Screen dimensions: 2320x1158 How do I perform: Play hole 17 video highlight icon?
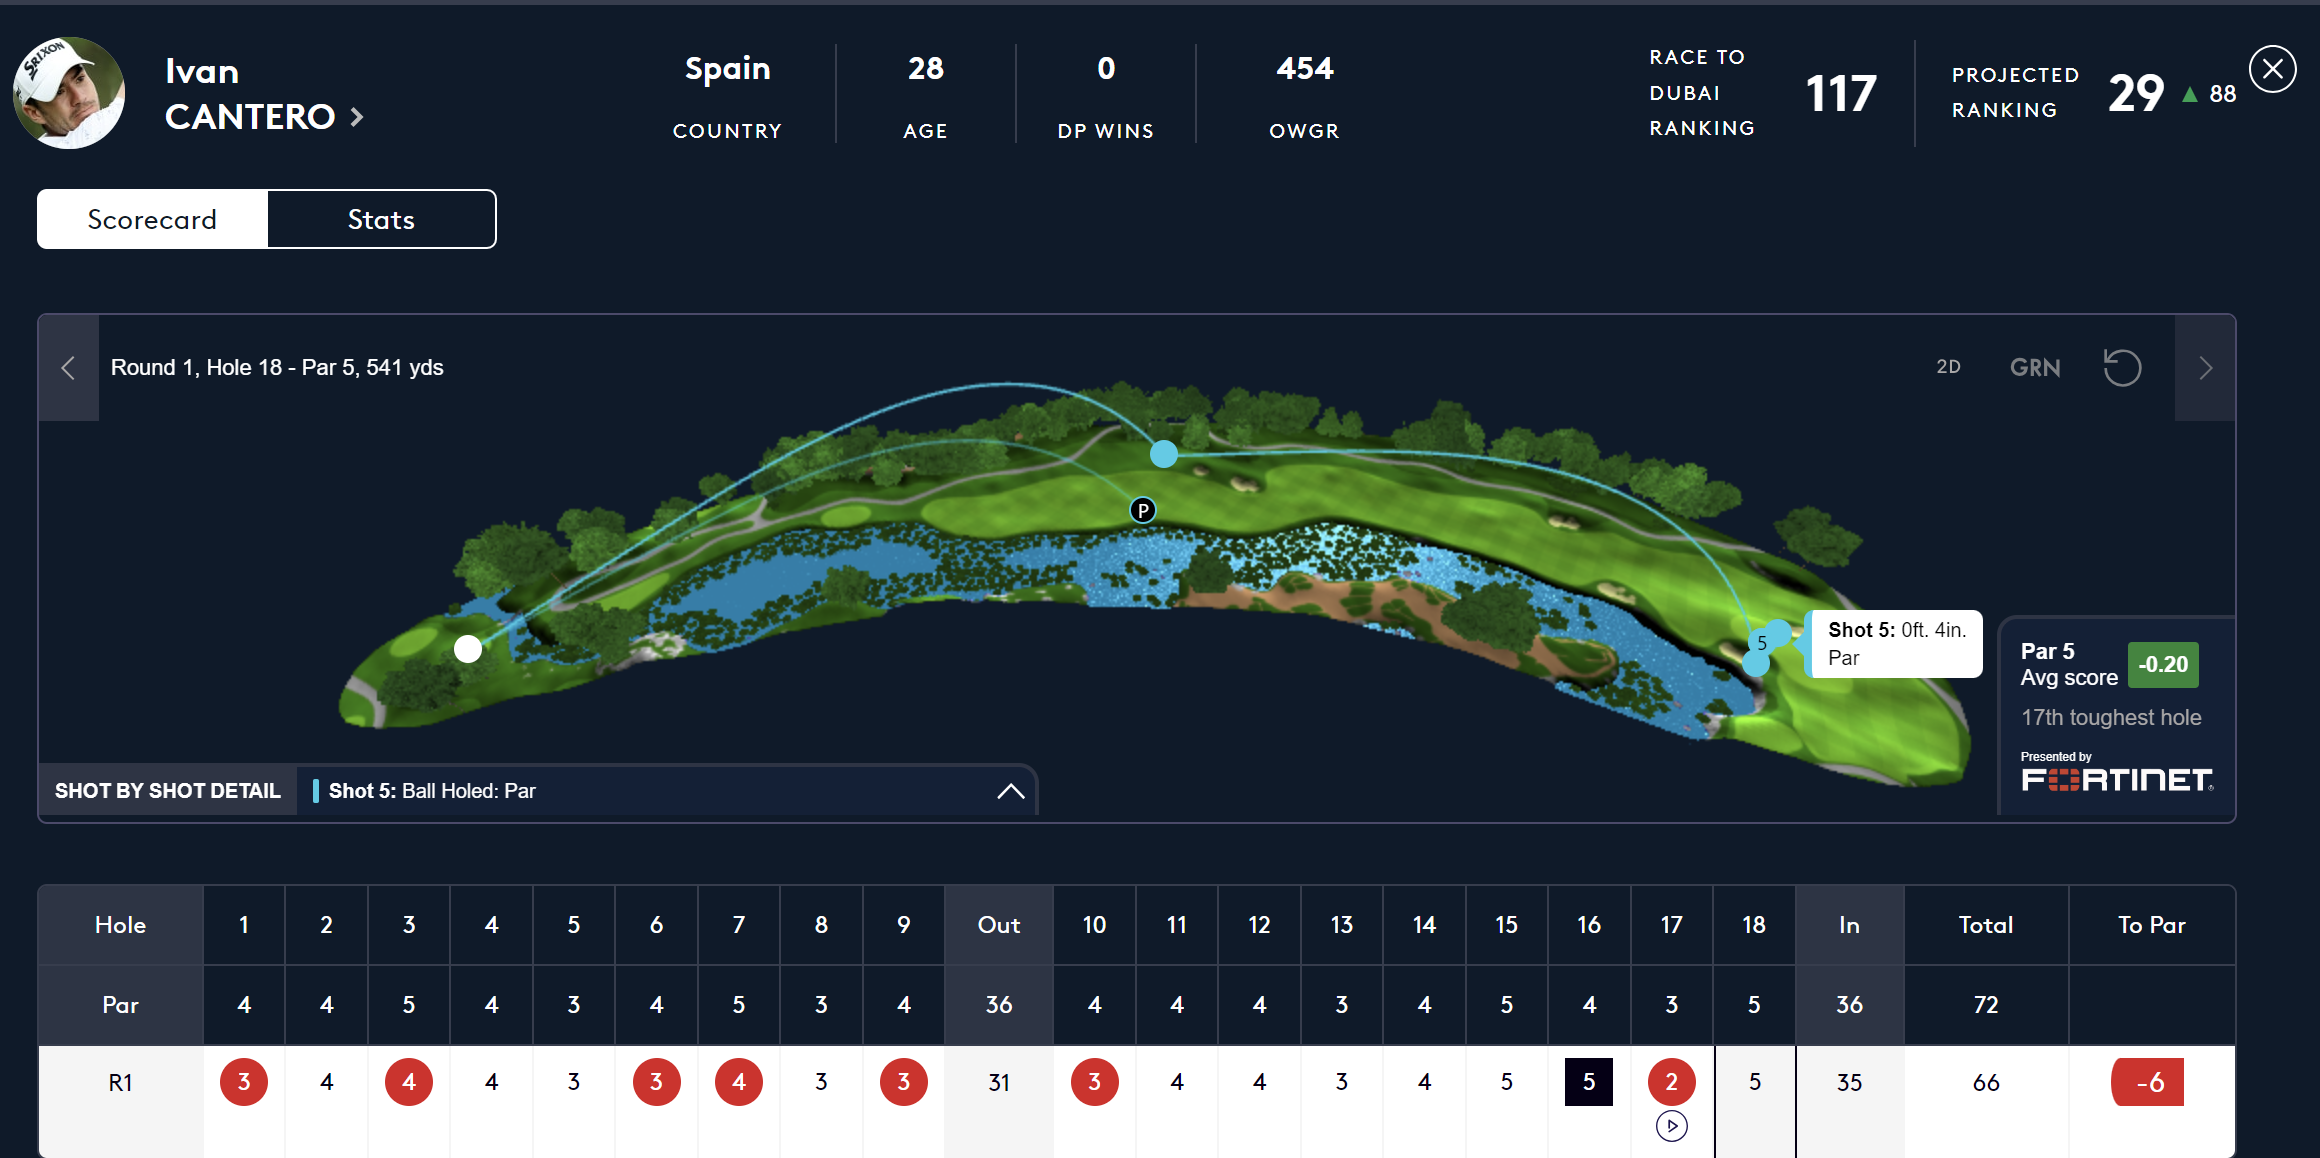[x=1671, y=1126]
